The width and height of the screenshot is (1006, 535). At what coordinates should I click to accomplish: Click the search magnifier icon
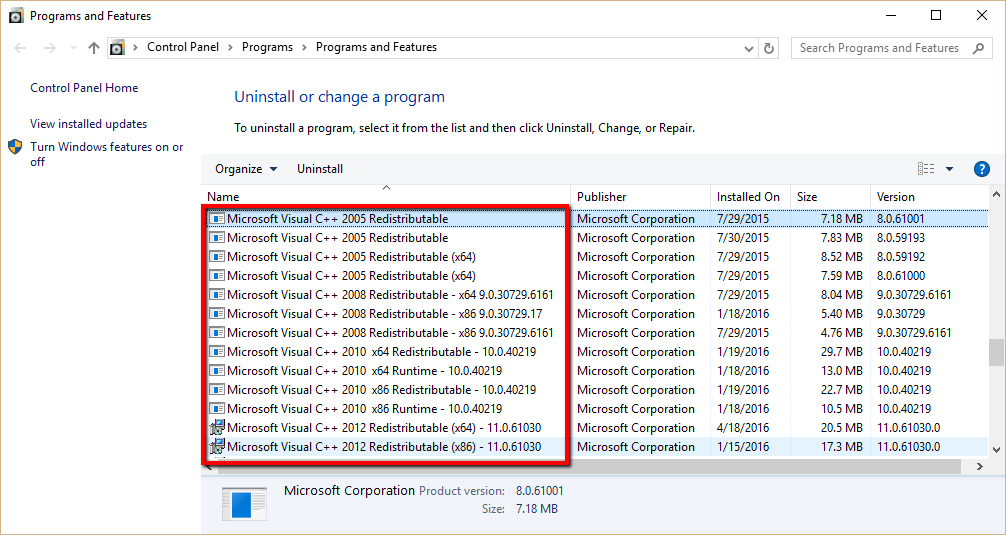click(x=979, y=48)
